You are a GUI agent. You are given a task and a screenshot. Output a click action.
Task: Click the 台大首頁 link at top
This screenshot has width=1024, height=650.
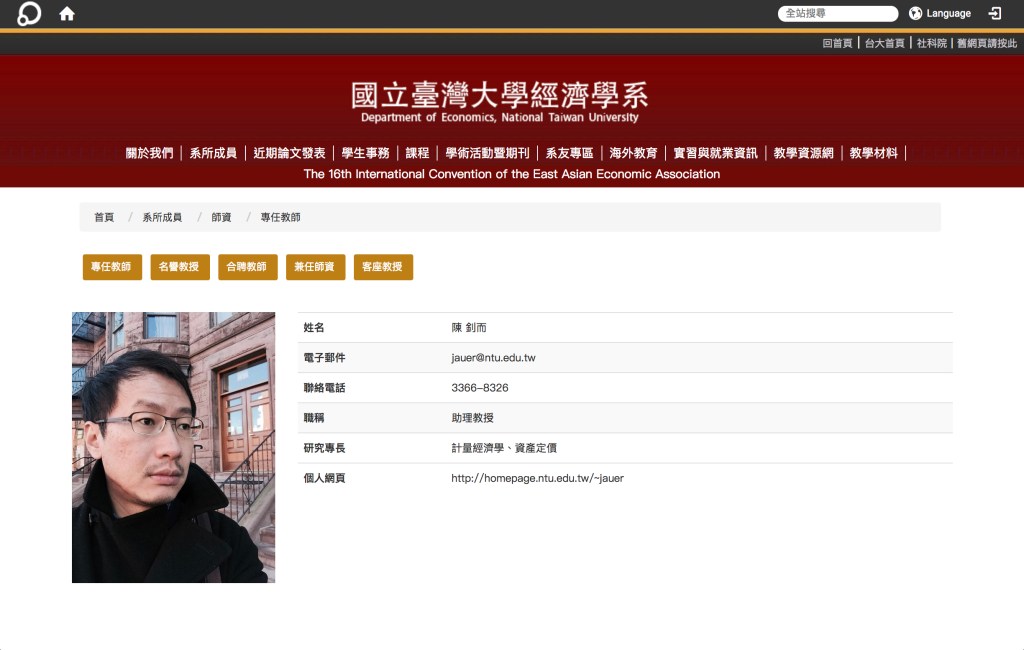point(884,43)
